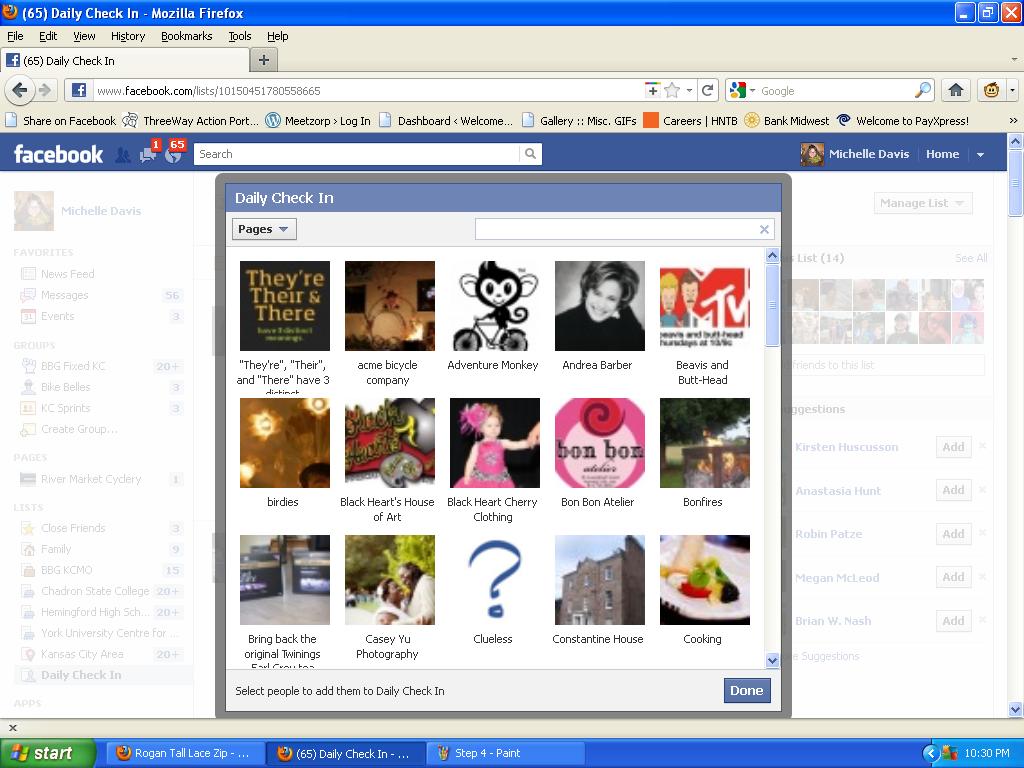Screen dimensions: 1024x768
Task: Select the Adventure Monkey page thumbnail
Action: click(494, 306)
